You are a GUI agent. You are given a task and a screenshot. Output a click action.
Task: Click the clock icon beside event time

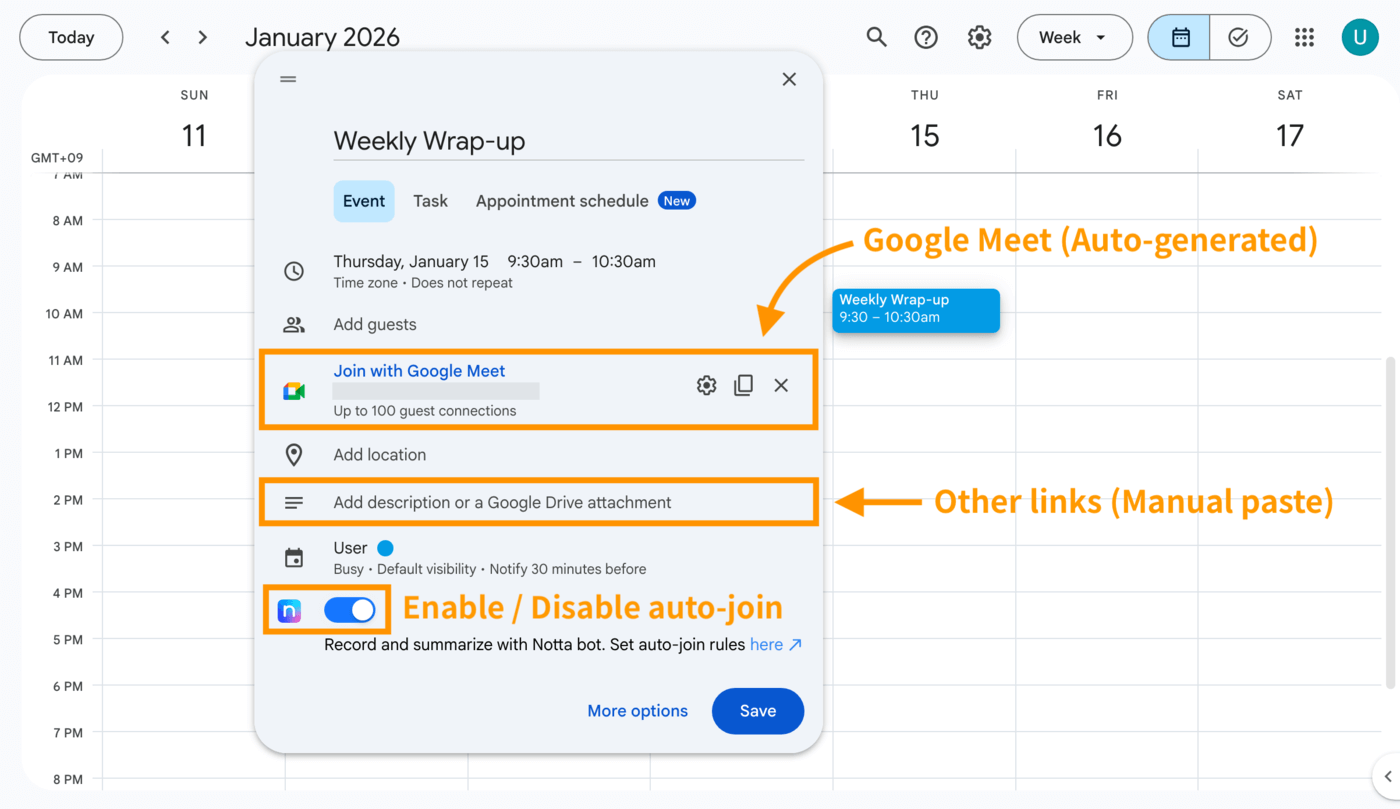pos(294,271)
